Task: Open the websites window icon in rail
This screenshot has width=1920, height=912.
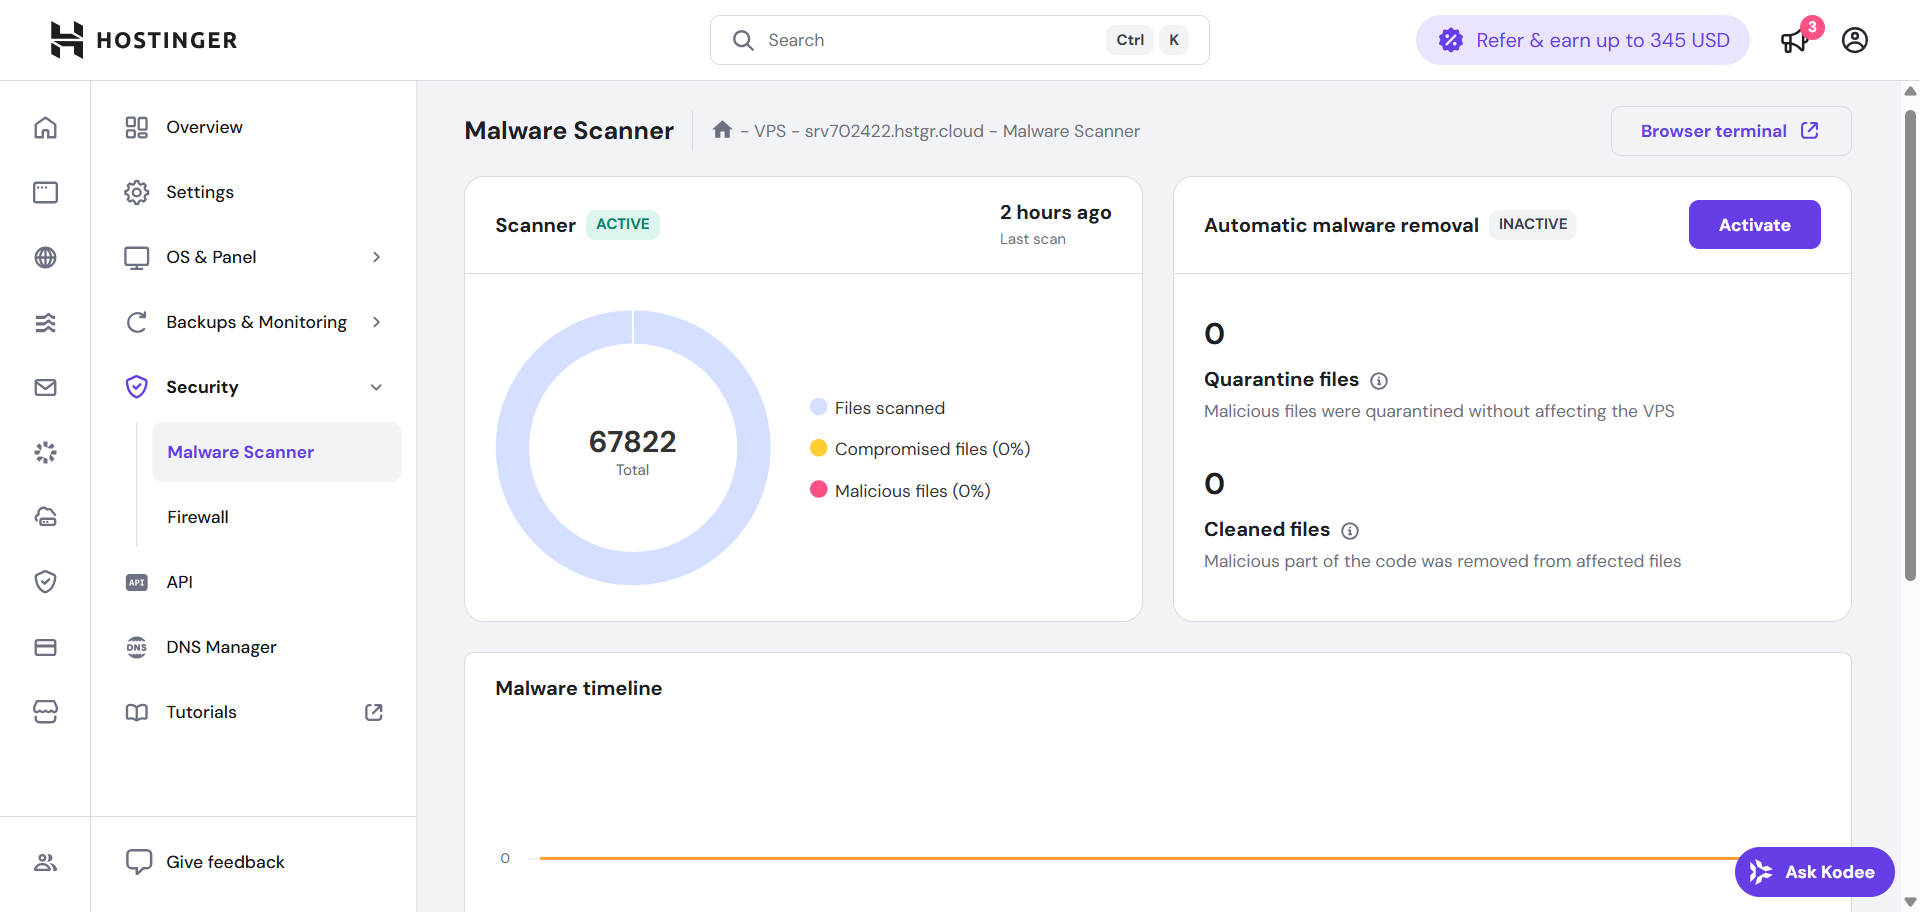Action: [x=45, y=192]
